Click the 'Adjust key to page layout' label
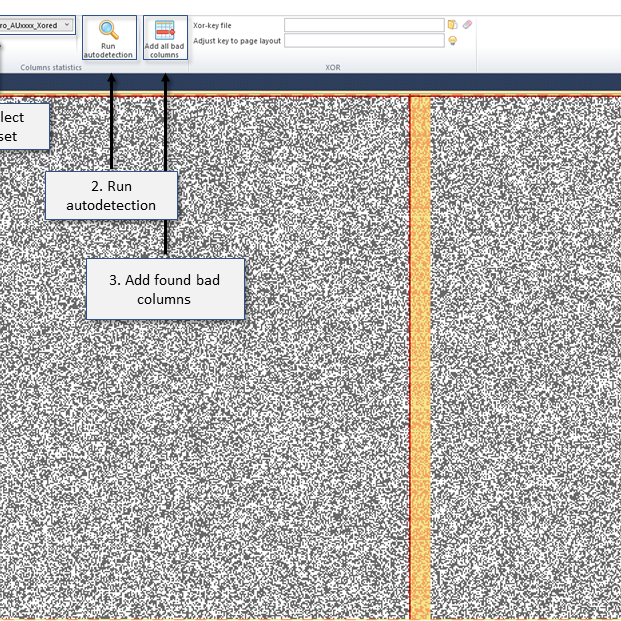The height and width of the screenshot is (621, 621). (x=237, y=41)
